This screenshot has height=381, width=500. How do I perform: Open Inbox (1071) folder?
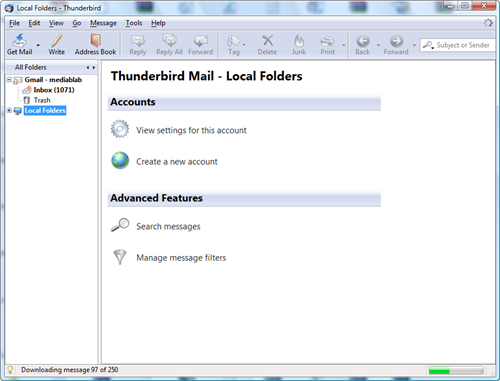(54, 90)
